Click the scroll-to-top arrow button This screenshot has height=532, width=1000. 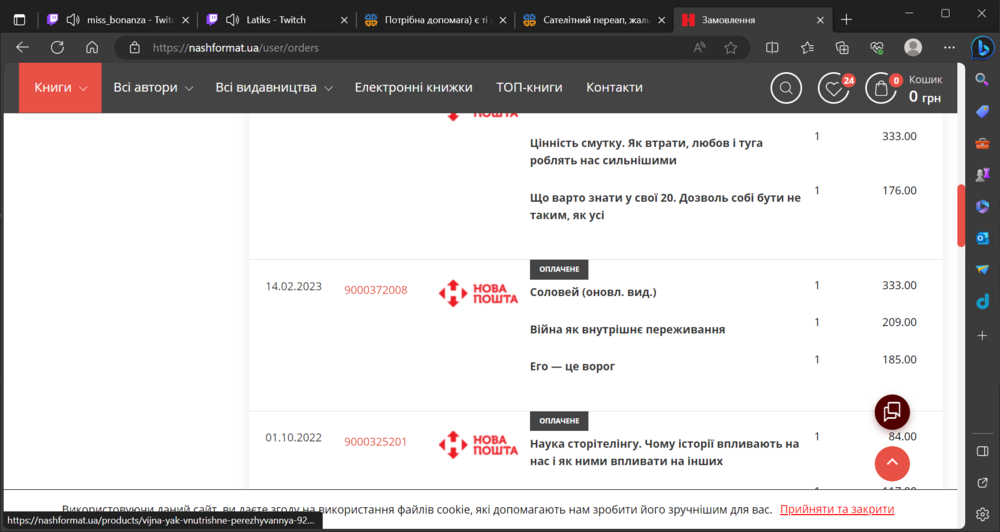click(x=892, y=464)
